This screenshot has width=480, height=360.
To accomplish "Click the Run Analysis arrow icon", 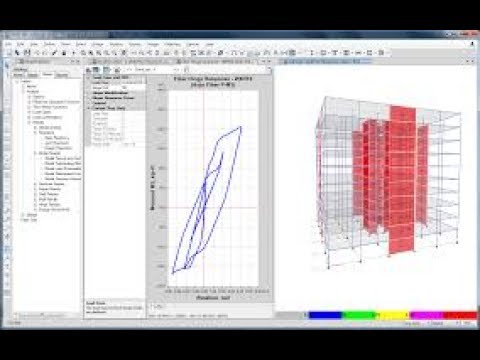I will point(73,53).
